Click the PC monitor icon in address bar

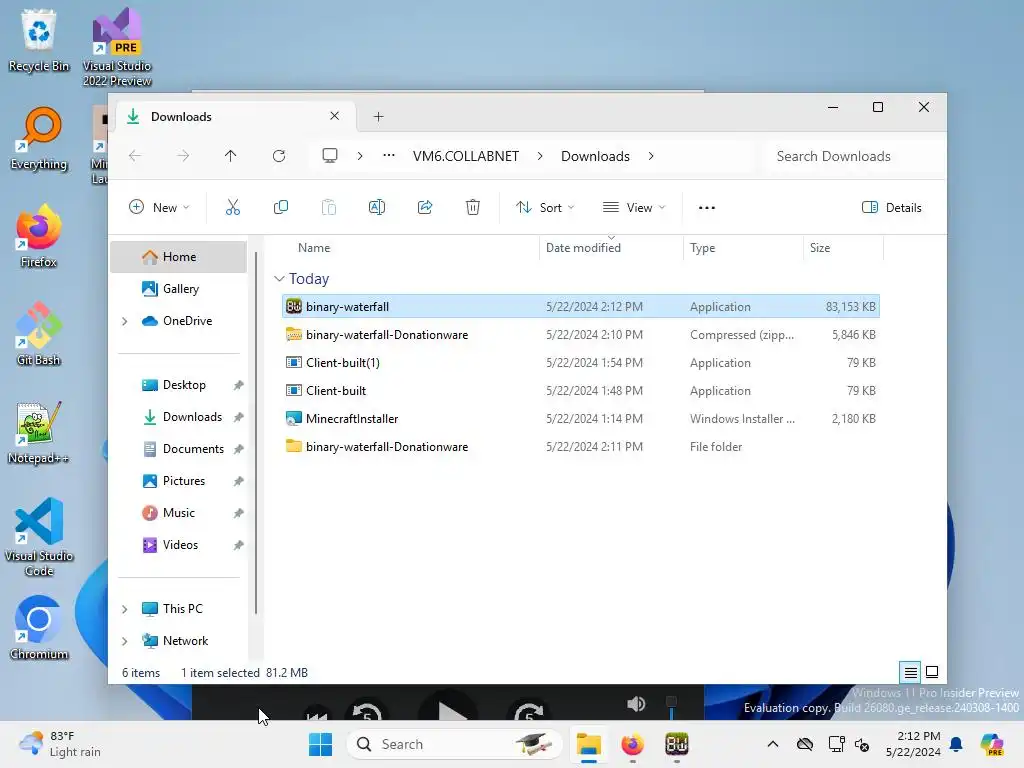coord(330,156)
